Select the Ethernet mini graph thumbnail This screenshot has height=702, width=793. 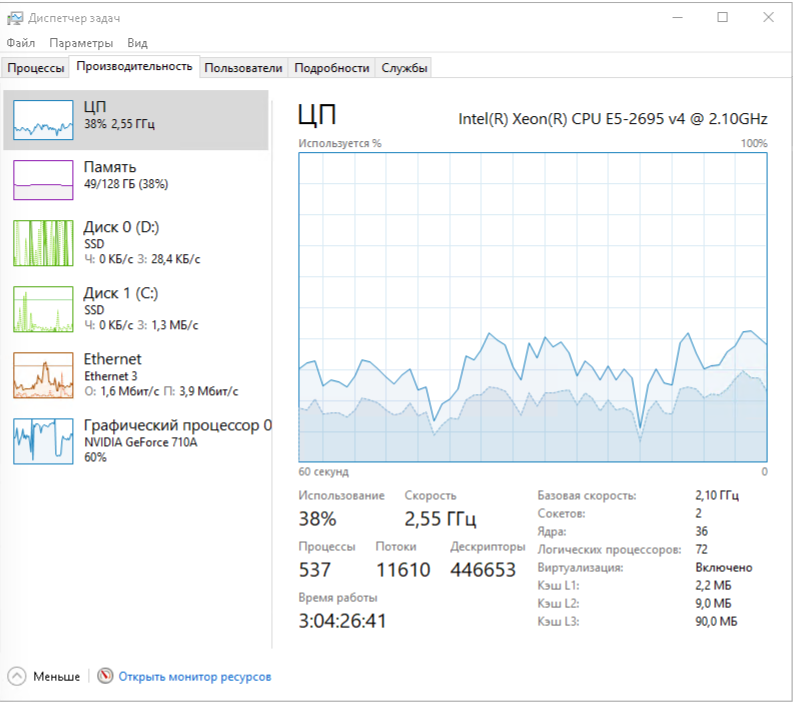click(x=43, y=375)
